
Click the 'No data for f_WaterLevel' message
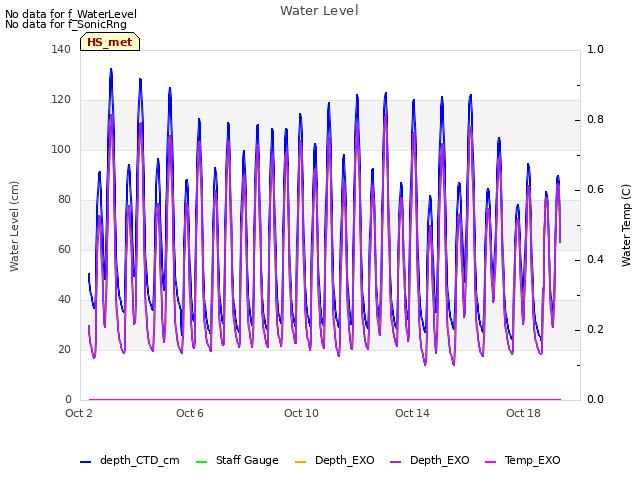tap(71, 14)
